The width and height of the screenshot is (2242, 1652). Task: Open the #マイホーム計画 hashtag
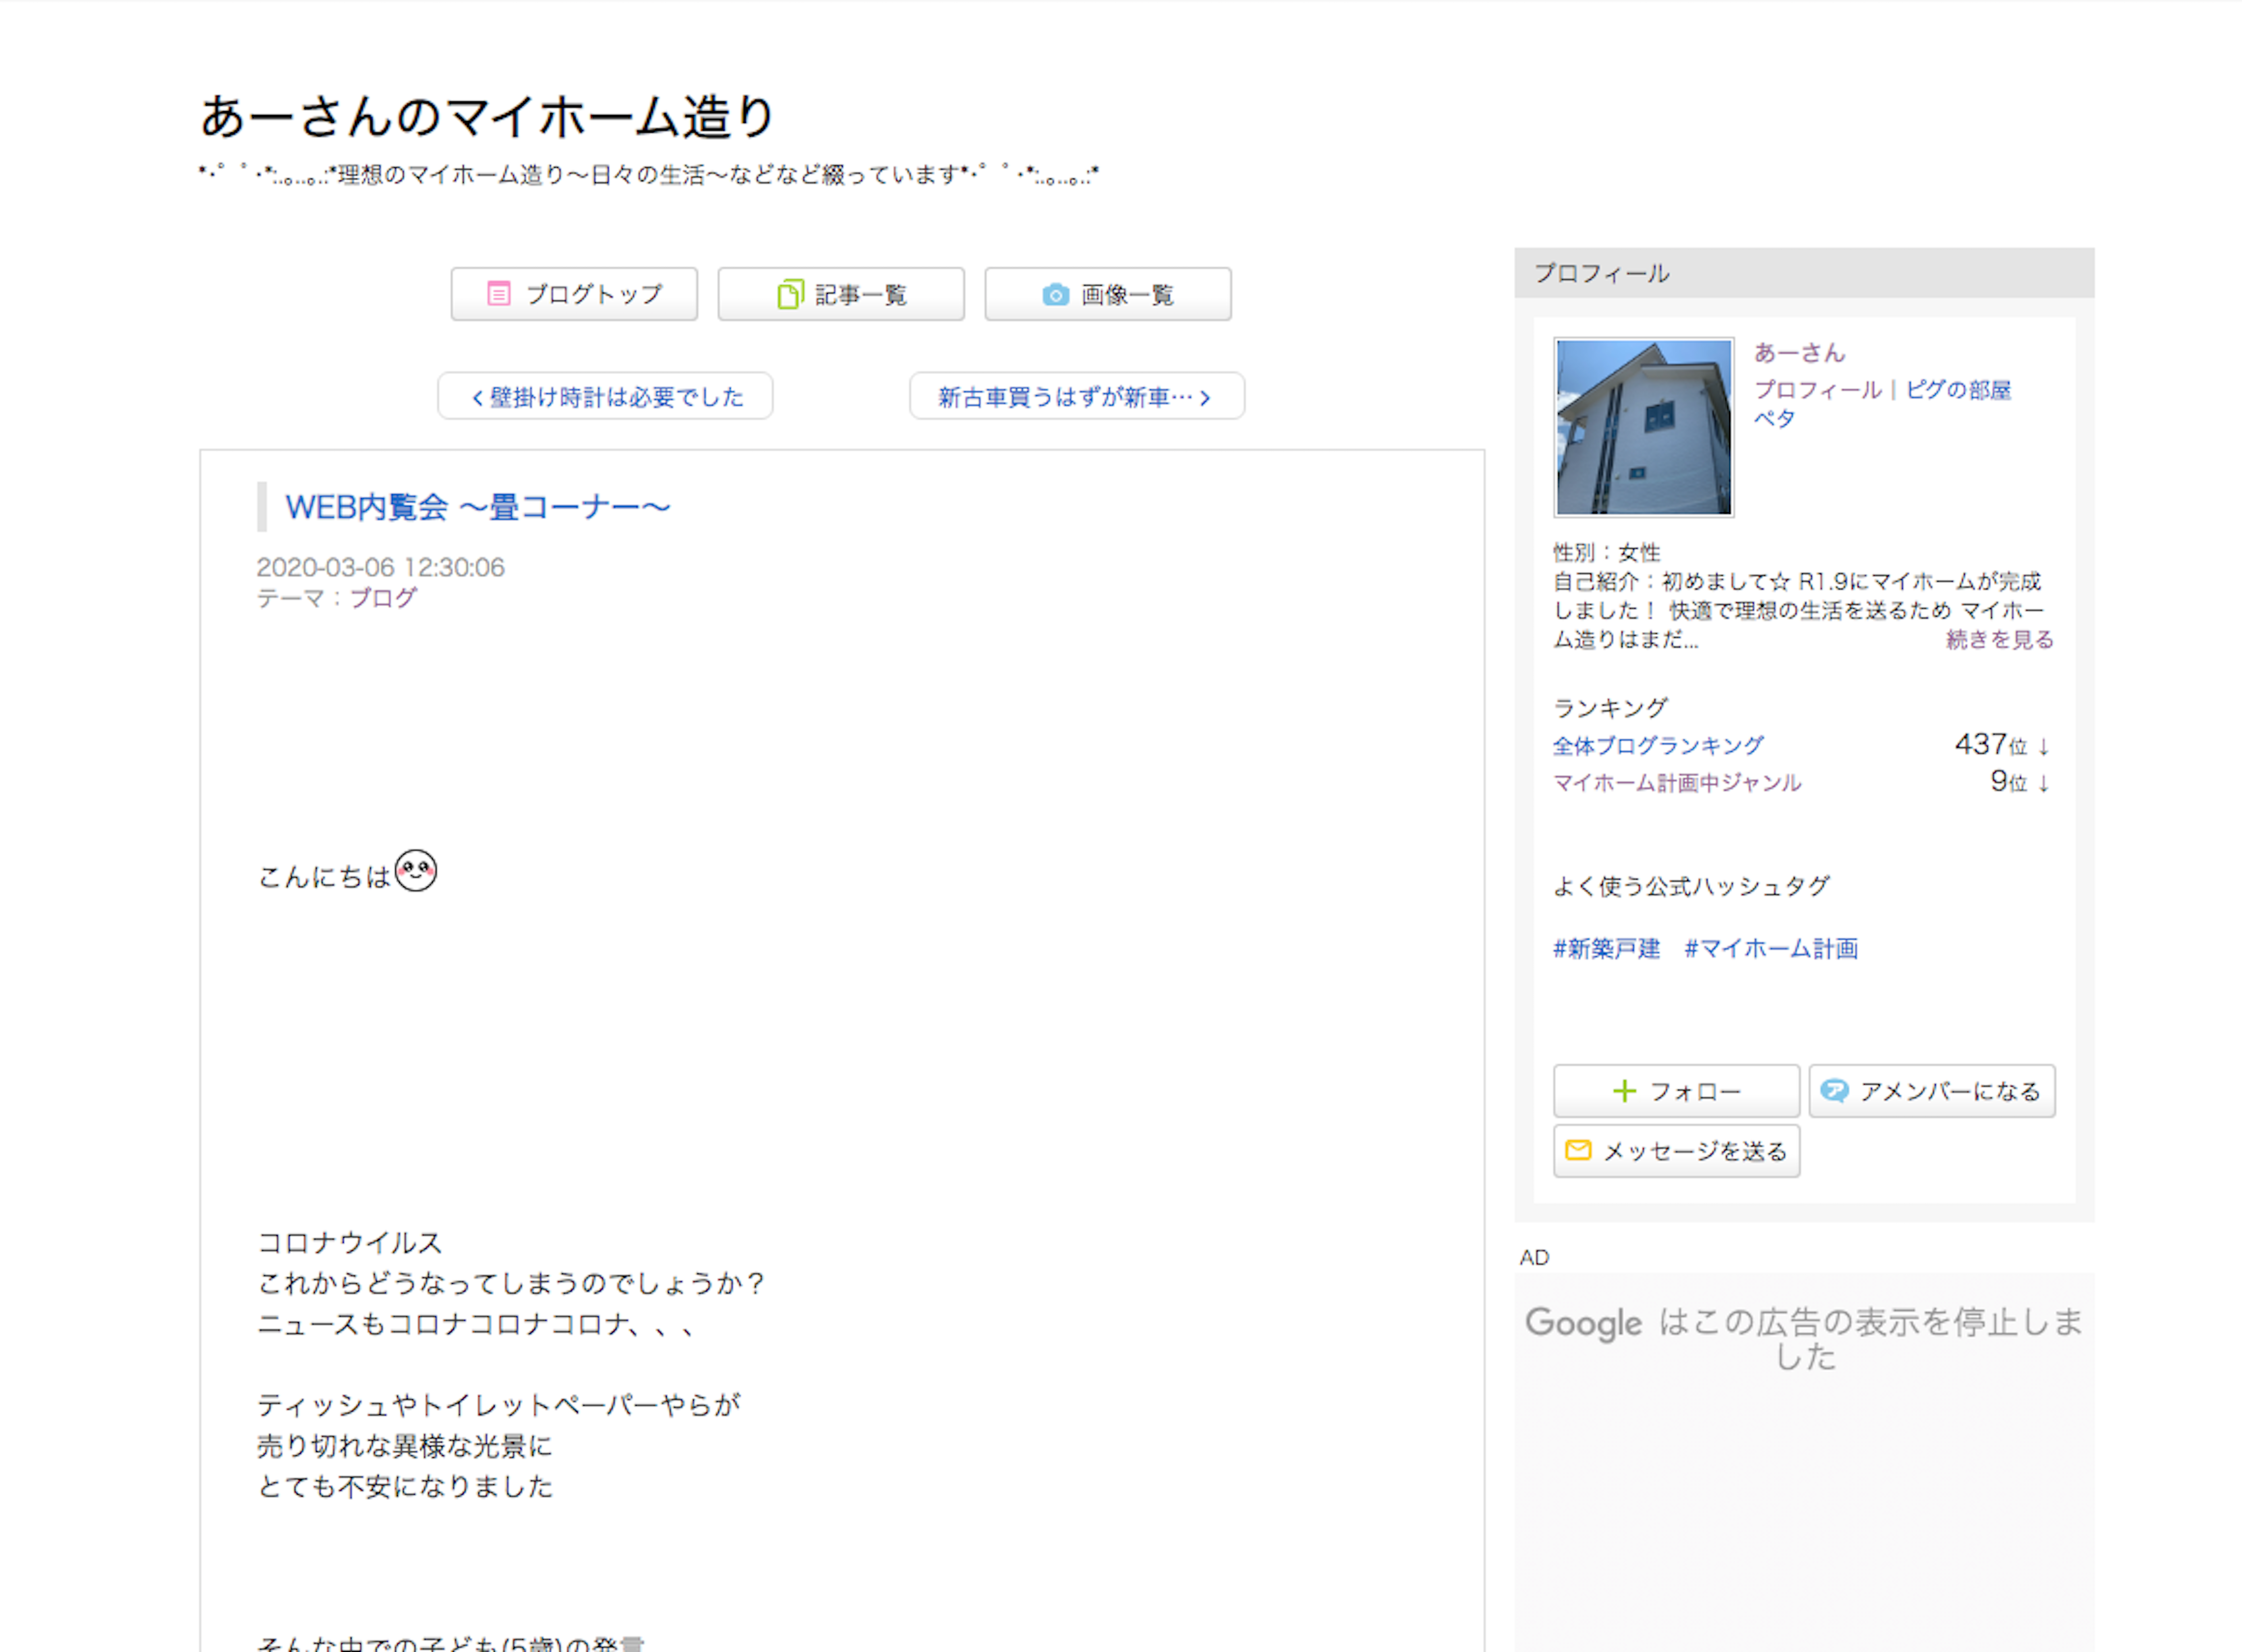[1771, 949]
